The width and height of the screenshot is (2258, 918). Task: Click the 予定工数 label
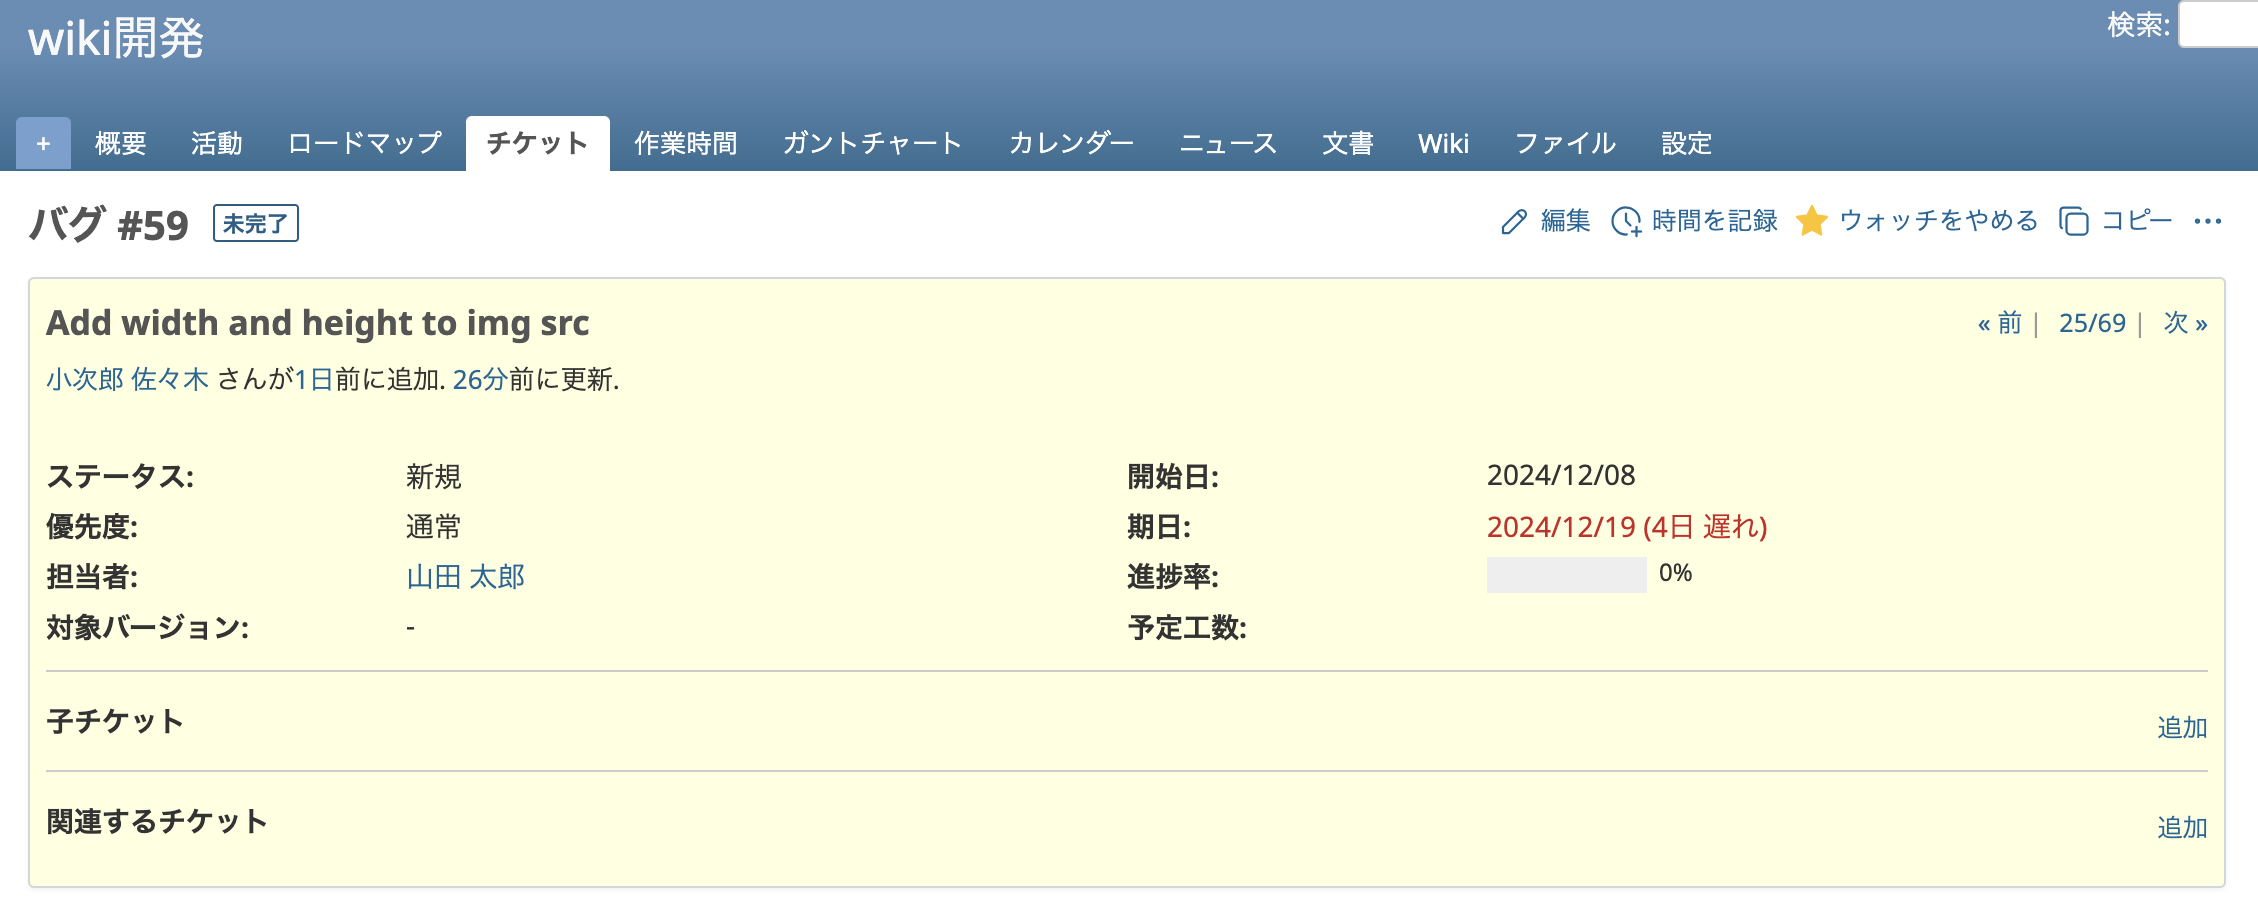[x=1187, y=628]
